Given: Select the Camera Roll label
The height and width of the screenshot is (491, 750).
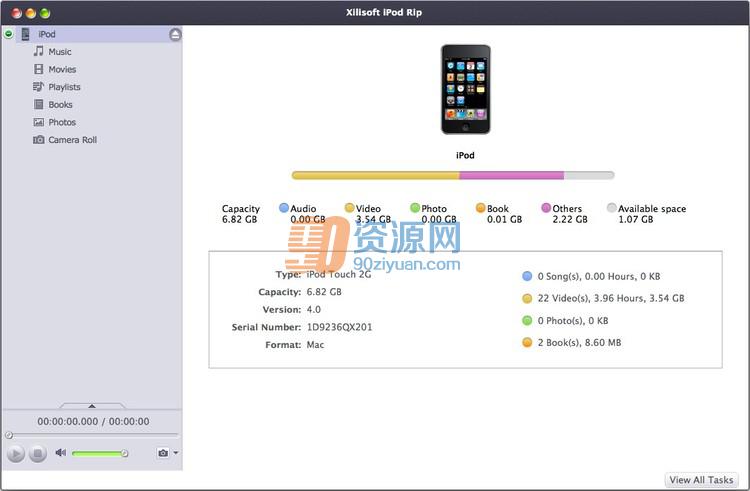Looking at the screenshot, I should tap(73, 140).
